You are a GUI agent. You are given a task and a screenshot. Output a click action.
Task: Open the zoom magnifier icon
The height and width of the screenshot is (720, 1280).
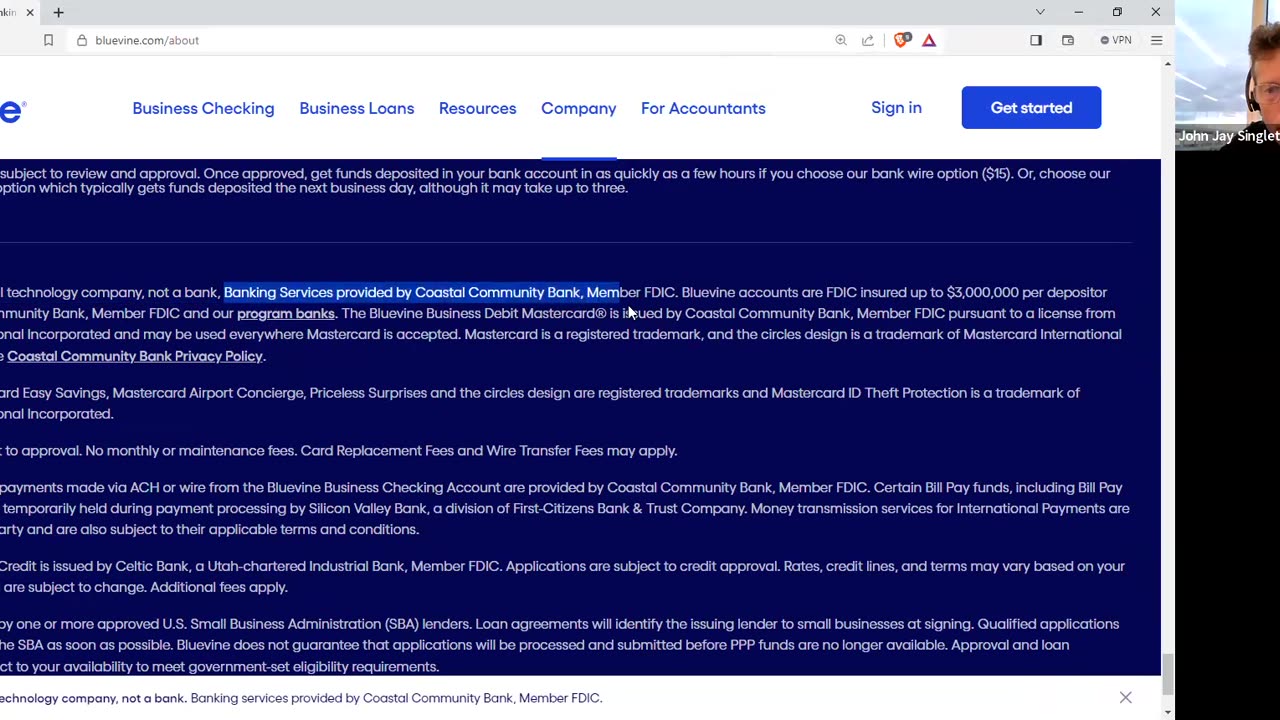(x=841, y=40)
